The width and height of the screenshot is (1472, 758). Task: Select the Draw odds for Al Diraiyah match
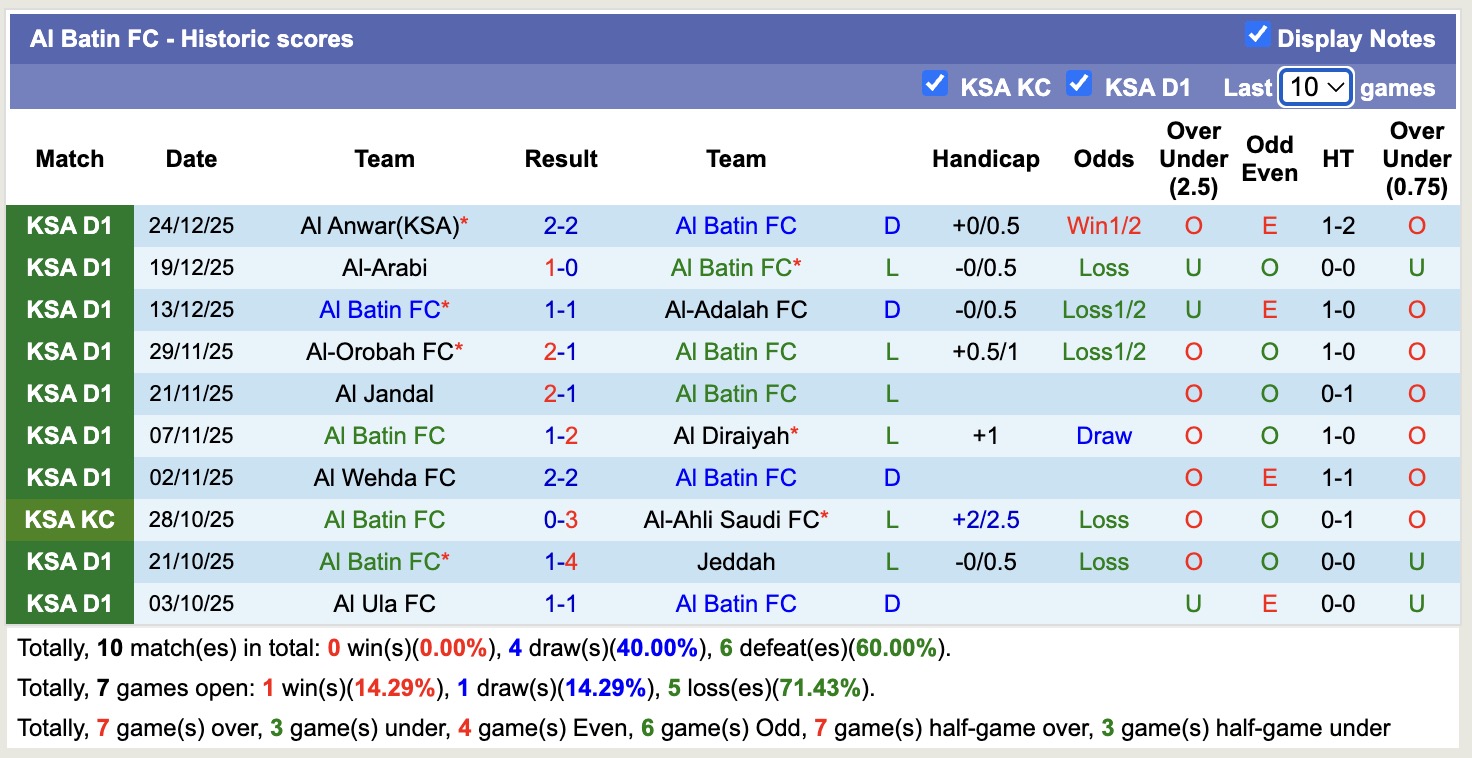pyautogui.click(x=1103, y=435)
